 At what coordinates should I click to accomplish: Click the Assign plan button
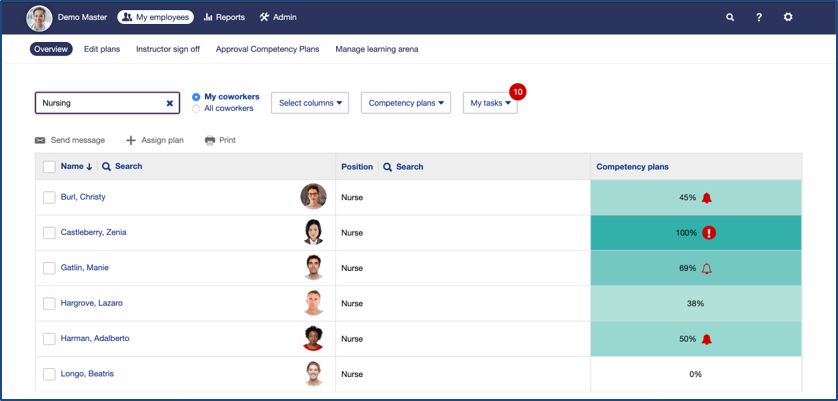pos(155,141)
